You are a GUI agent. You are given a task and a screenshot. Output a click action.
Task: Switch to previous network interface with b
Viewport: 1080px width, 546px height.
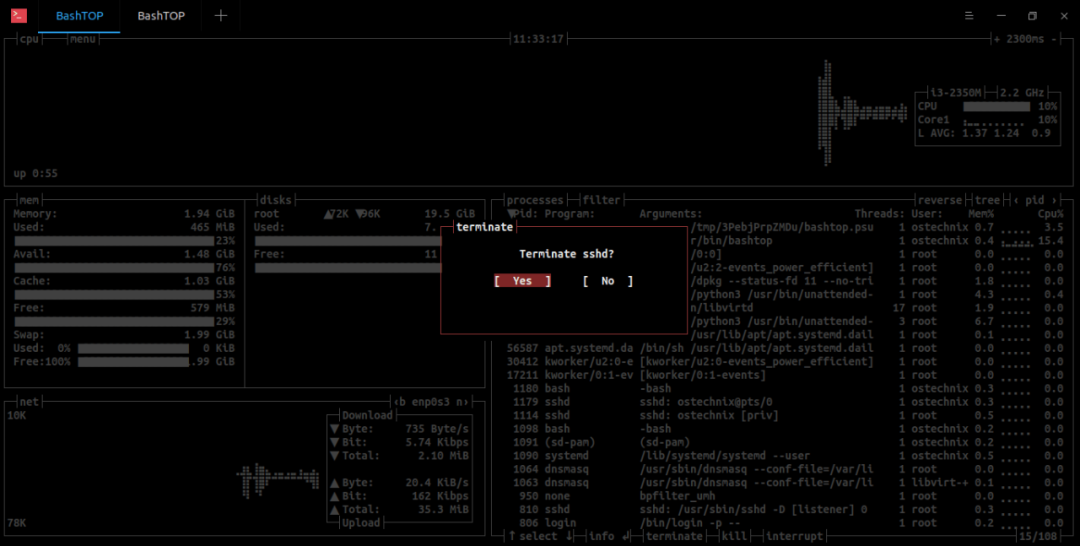click(x=399, y=402)
